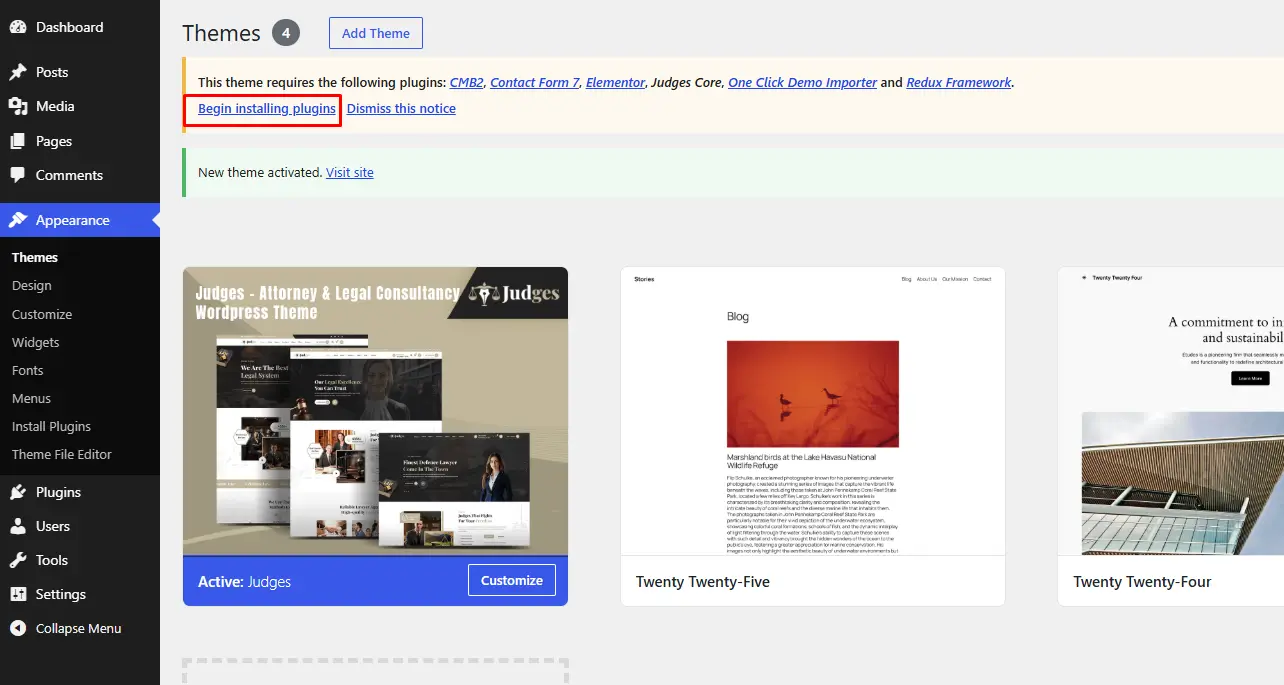The image size is (1284, 685).
Task: Click the theme count badge 4
Action: click(286, 33)
